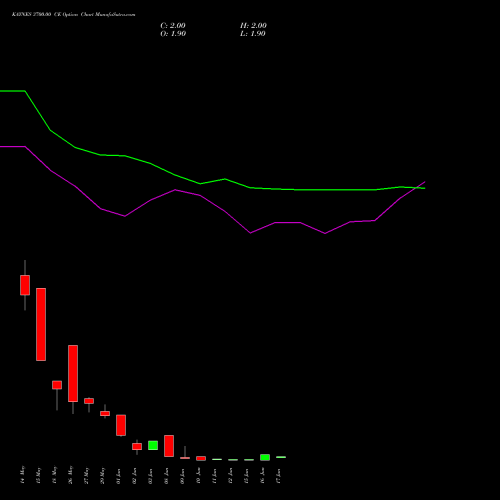
Task: Click the tall red candle above 26 May
Action: coord(73,373)
